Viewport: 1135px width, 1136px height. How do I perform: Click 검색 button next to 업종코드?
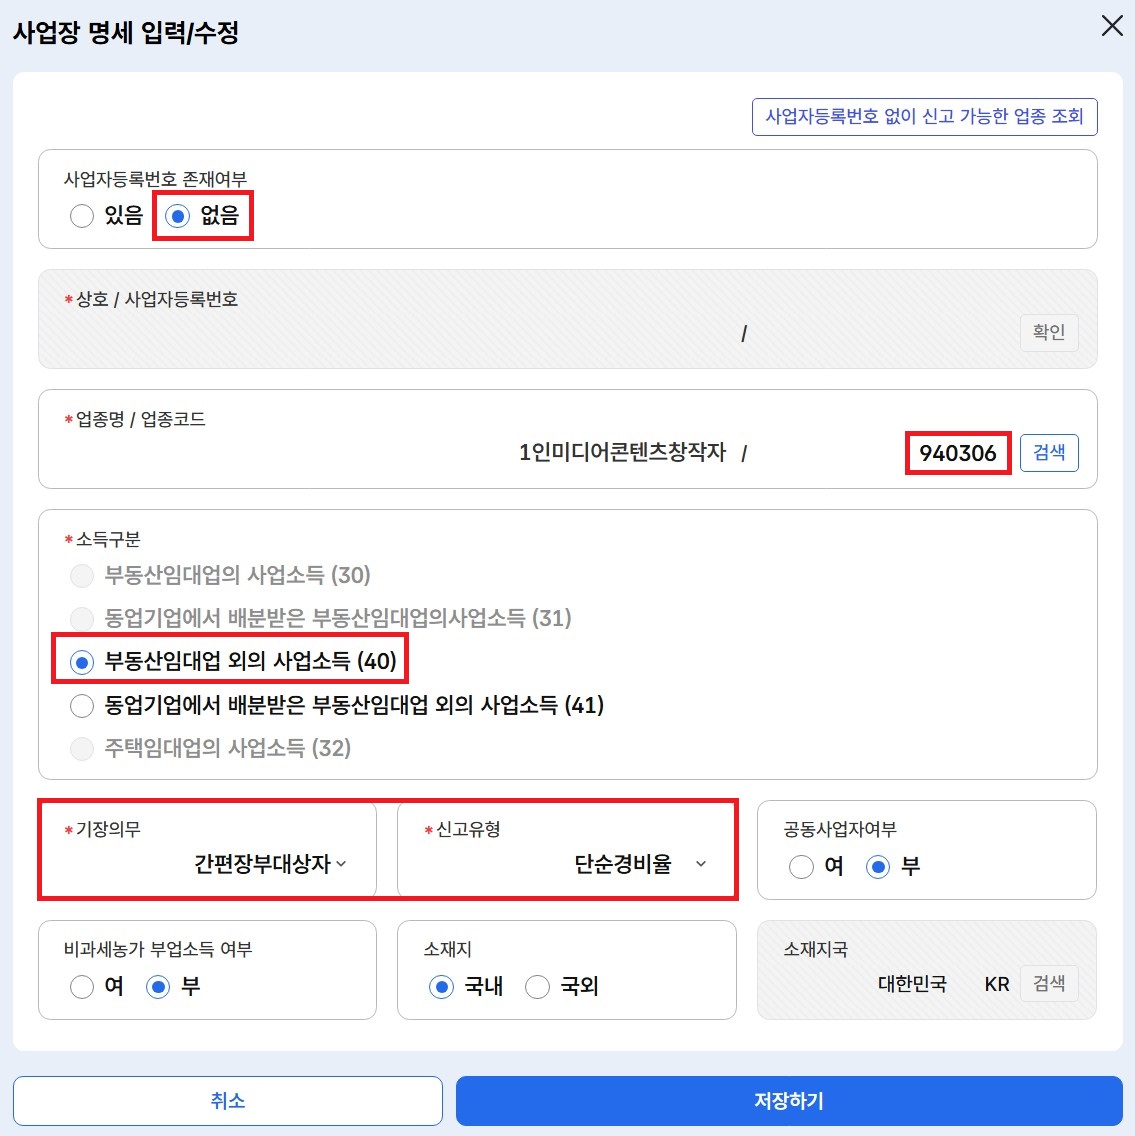(x=1048, y=453)
